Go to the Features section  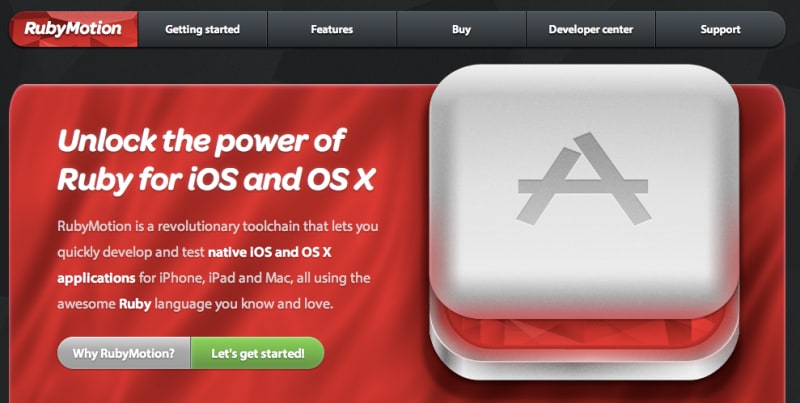click(332, 30)
